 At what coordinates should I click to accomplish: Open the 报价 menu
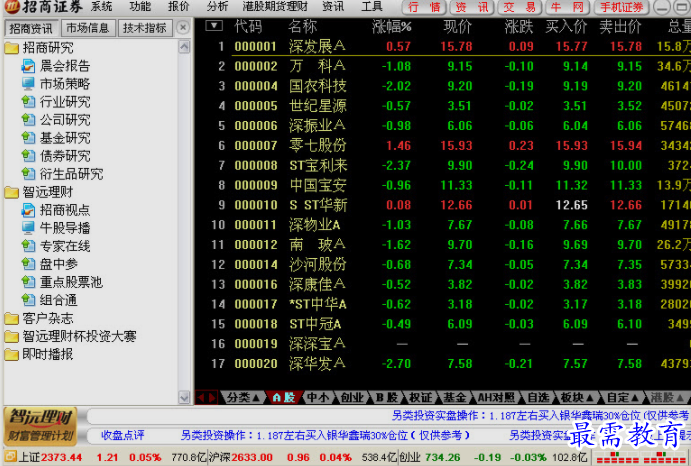pos(178,7)
